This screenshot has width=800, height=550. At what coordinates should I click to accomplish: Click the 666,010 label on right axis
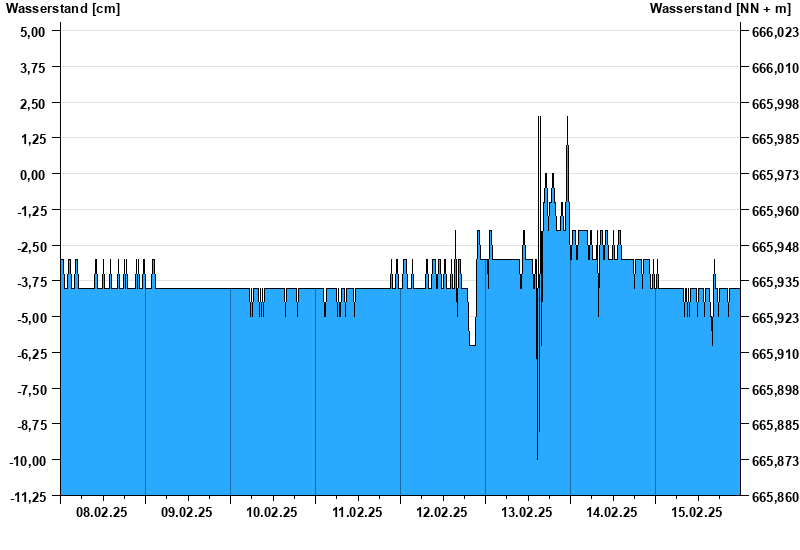click(x=776, y=68)
